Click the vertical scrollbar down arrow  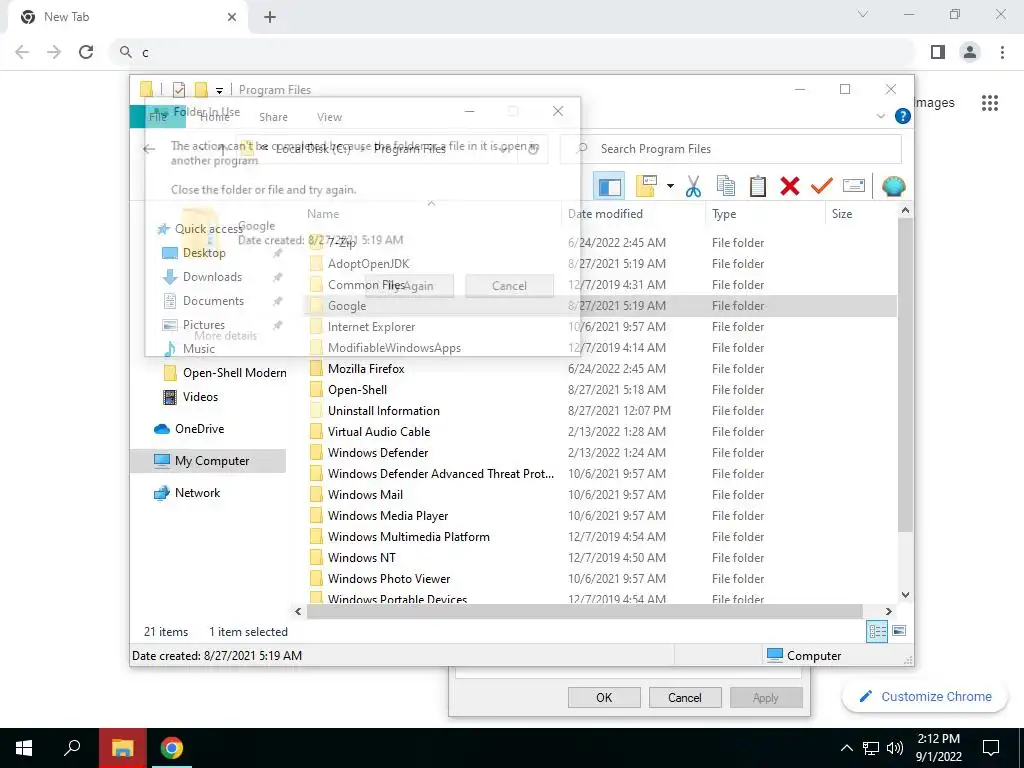coord(905,595)
